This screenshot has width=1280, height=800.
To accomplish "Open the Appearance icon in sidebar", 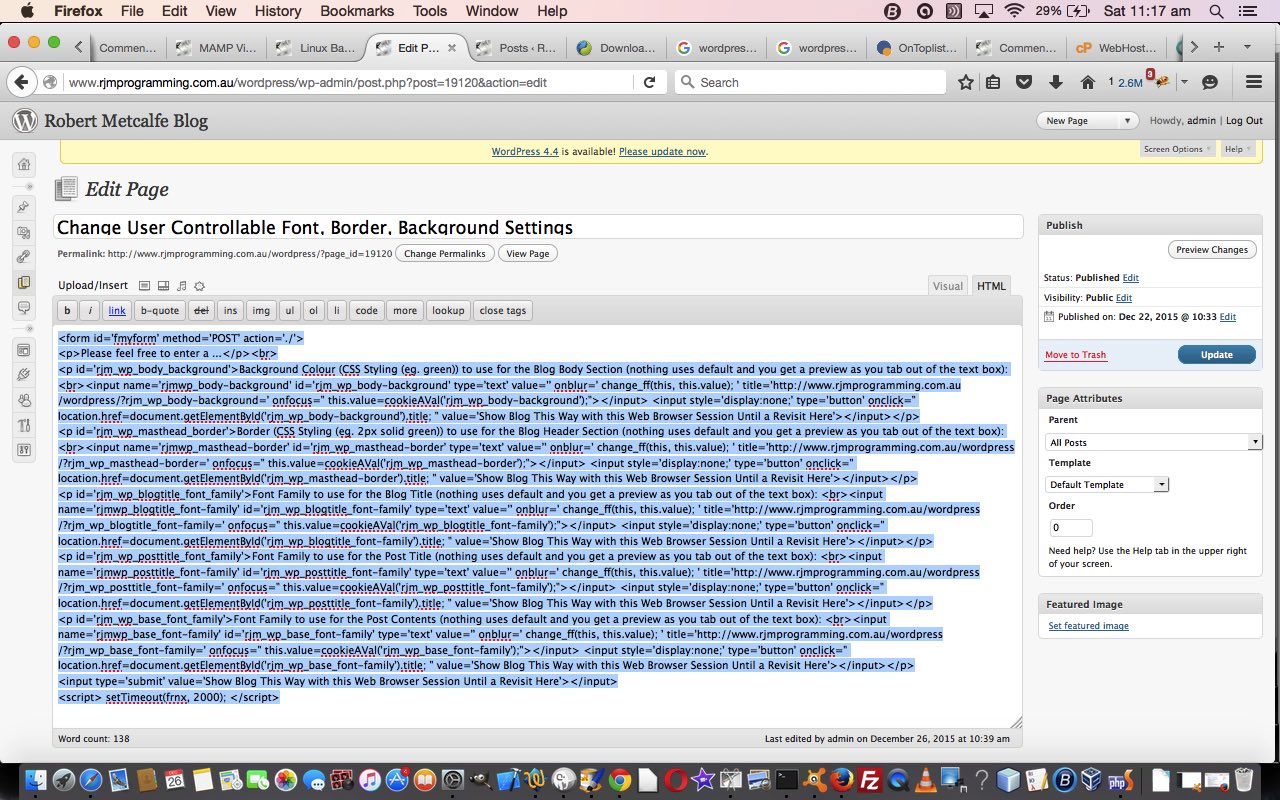I will [24, 350].
